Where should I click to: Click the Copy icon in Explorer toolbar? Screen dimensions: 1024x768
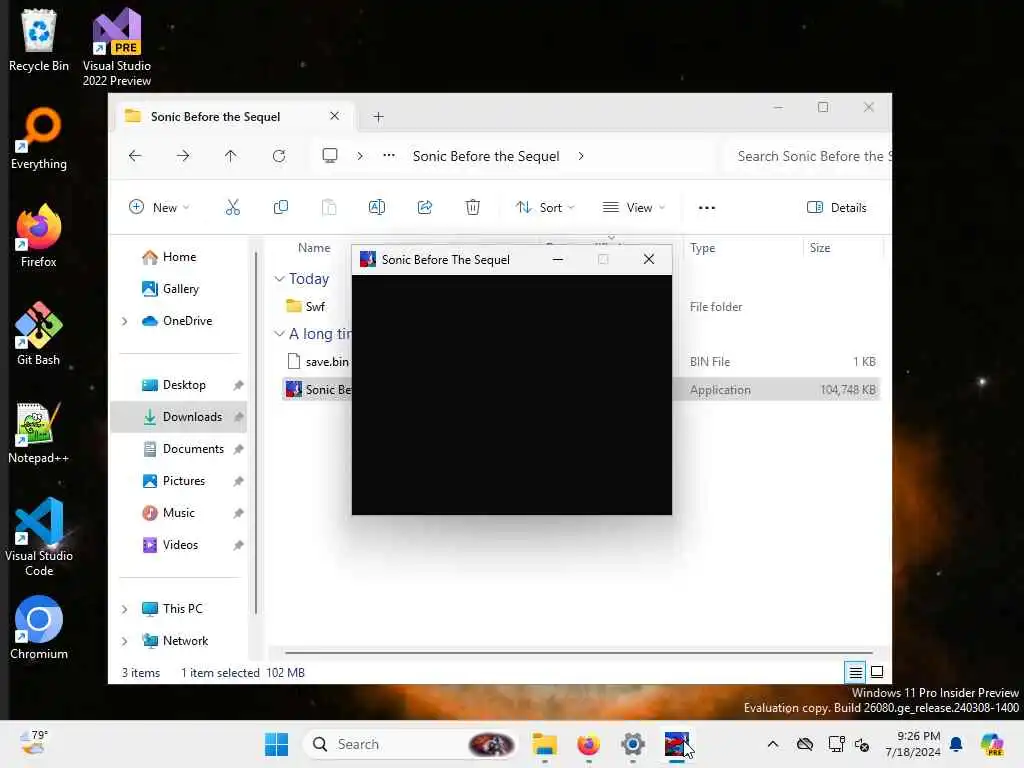(281, 208)
